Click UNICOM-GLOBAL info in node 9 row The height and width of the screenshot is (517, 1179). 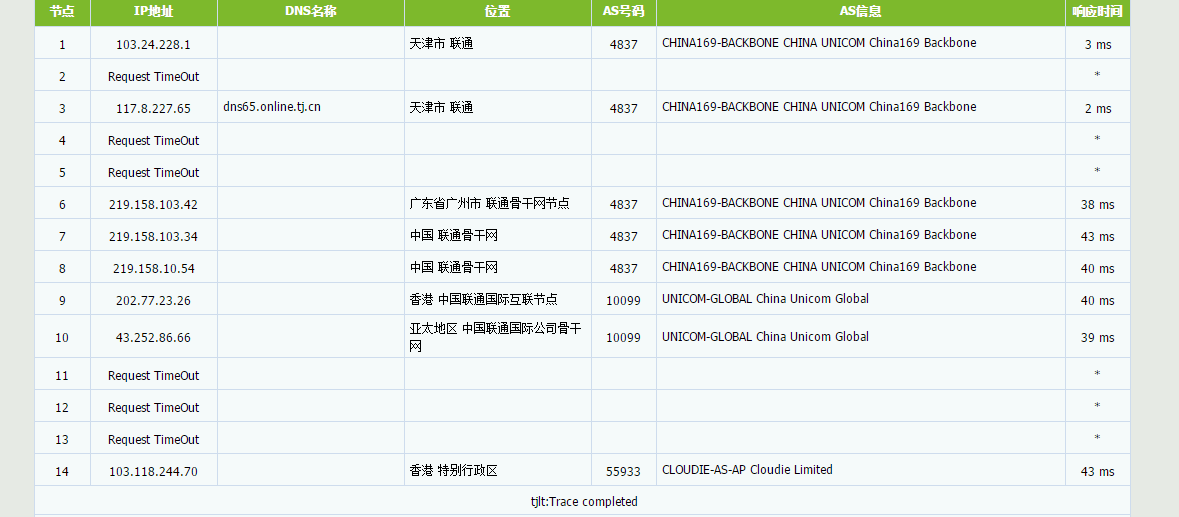coord(765,298)
